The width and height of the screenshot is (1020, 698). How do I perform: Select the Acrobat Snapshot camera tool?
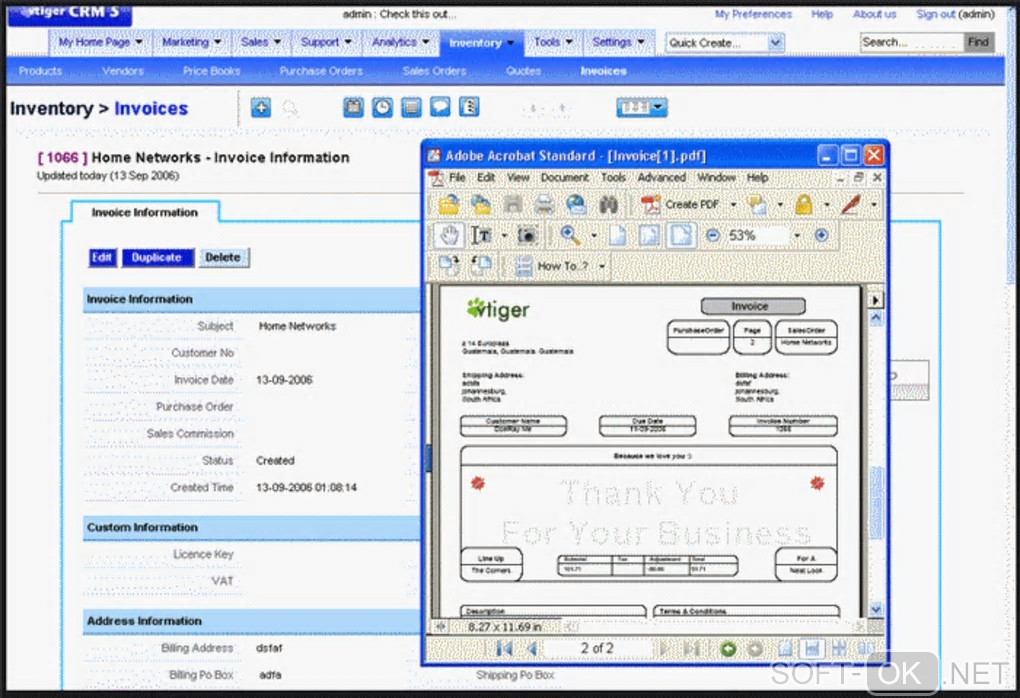[x=527, y=235]
